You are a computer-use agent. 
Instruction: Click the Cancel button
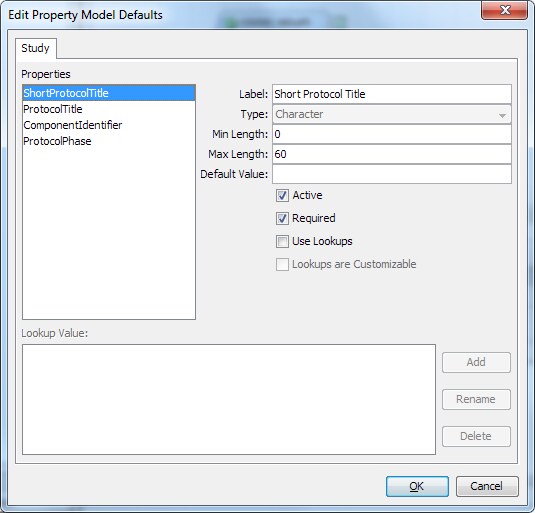tap(487, 486)
